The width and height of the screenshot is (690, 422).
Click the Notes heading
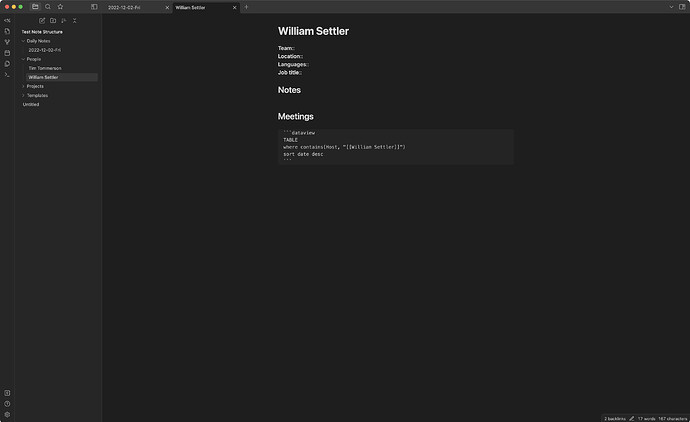click(289, 90)
